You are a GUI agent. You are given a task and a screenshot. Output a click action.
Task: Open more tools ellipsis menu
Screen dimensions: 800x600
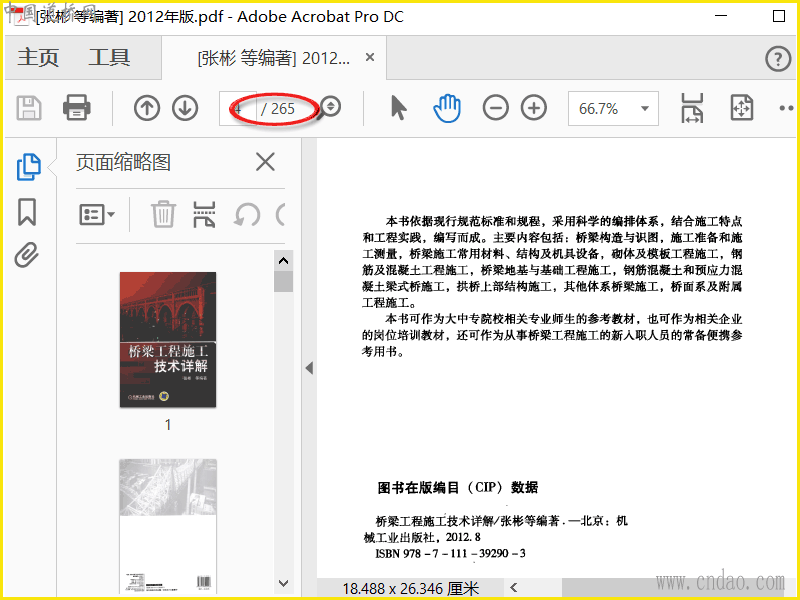pos(787,108)
